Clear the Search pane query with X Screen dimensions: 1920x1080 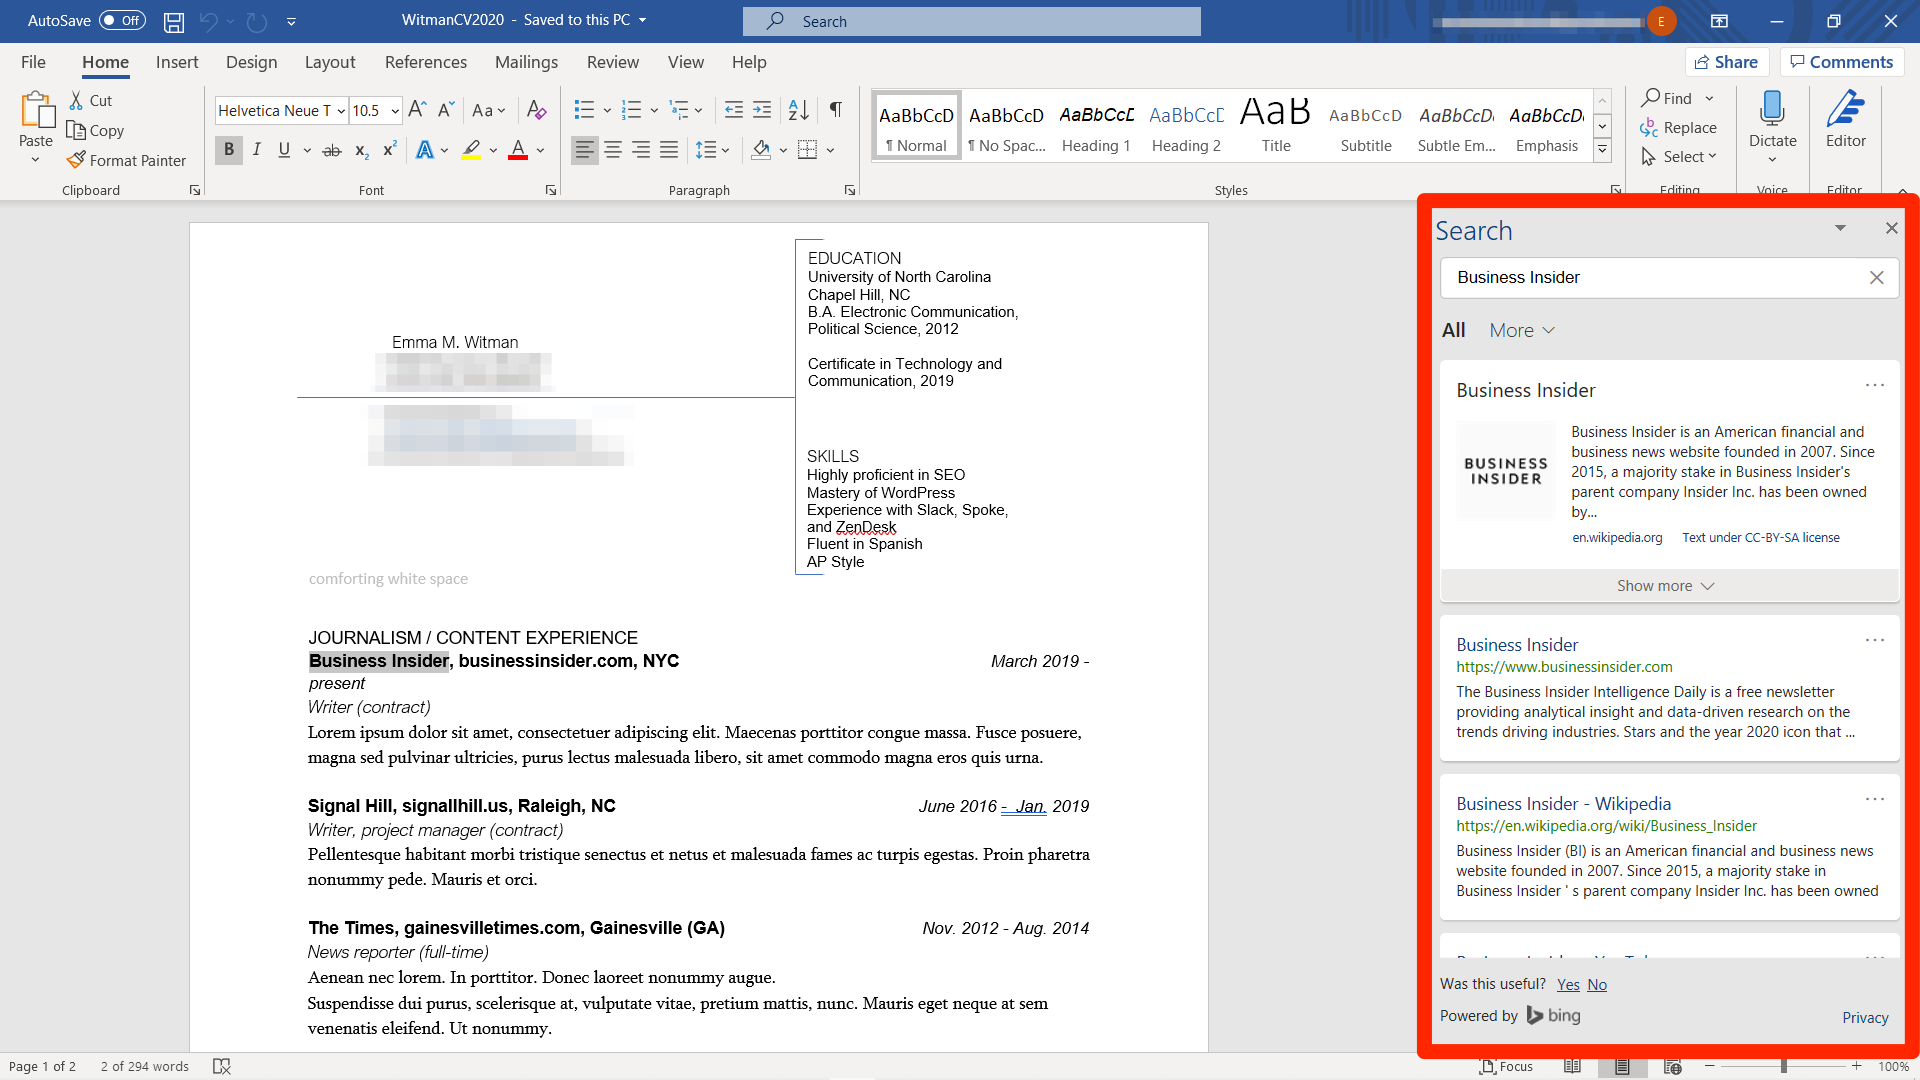pos(1877,278)
